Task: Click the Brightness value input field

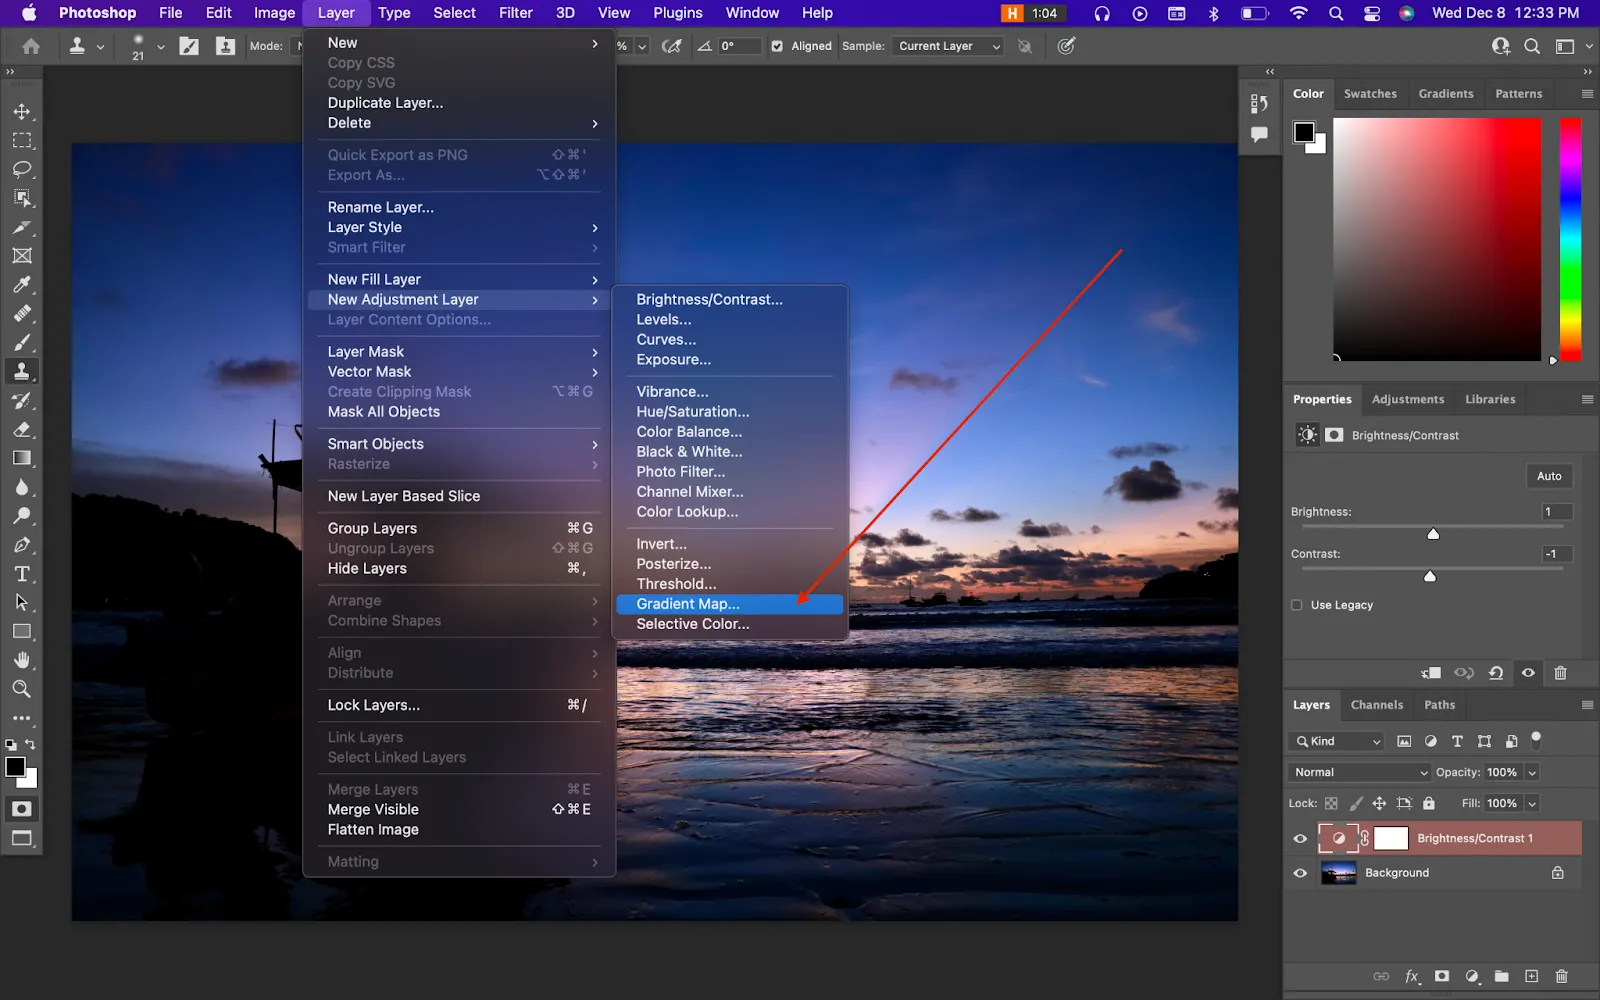Action: (x=1556, y=512)
